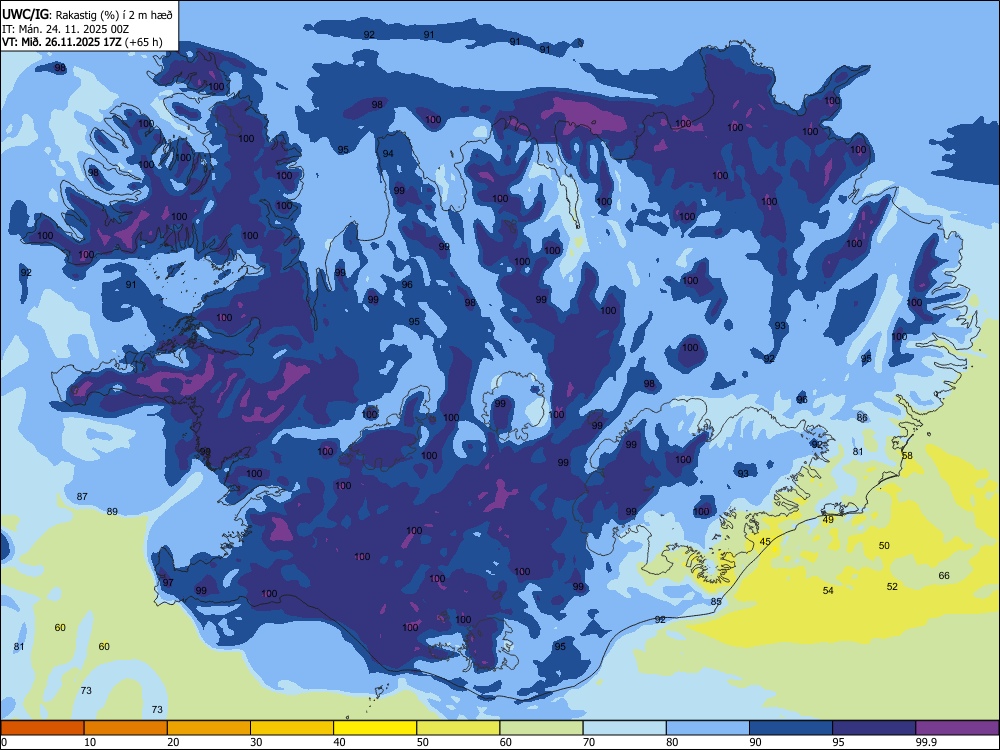Click the legend tick label '99.9'
The height and width of the screenshot is (750, 1000).
coord(926,742)
